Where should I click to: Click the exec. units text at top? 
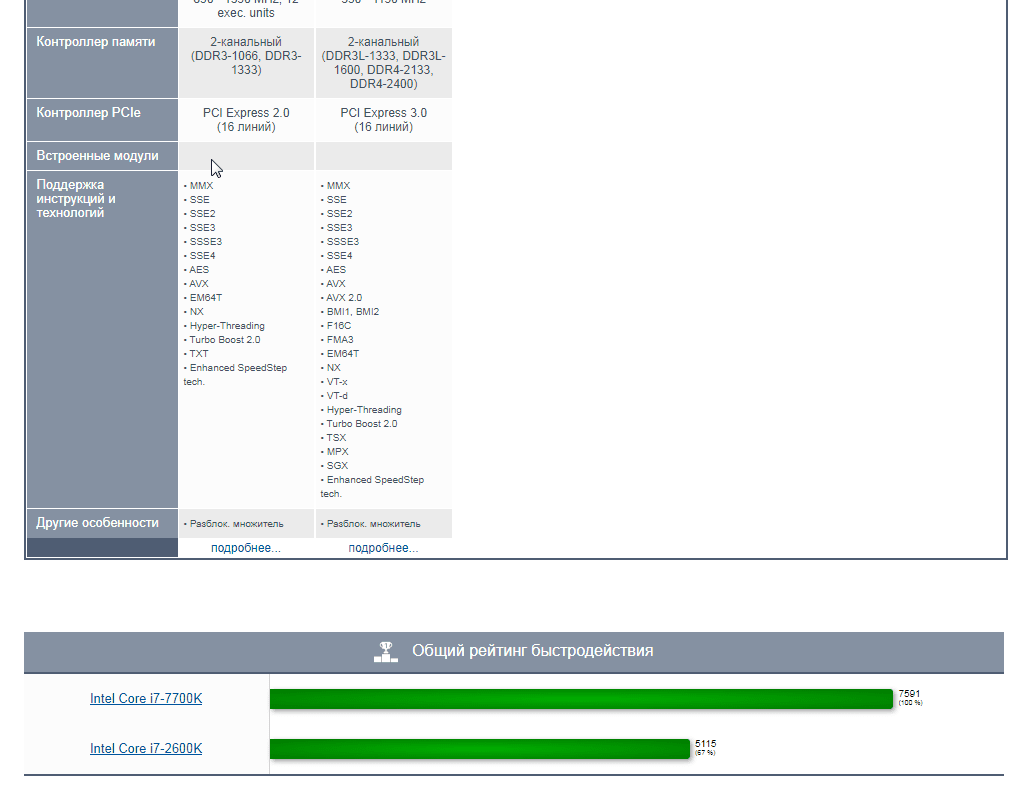click(x=246, y=12)
